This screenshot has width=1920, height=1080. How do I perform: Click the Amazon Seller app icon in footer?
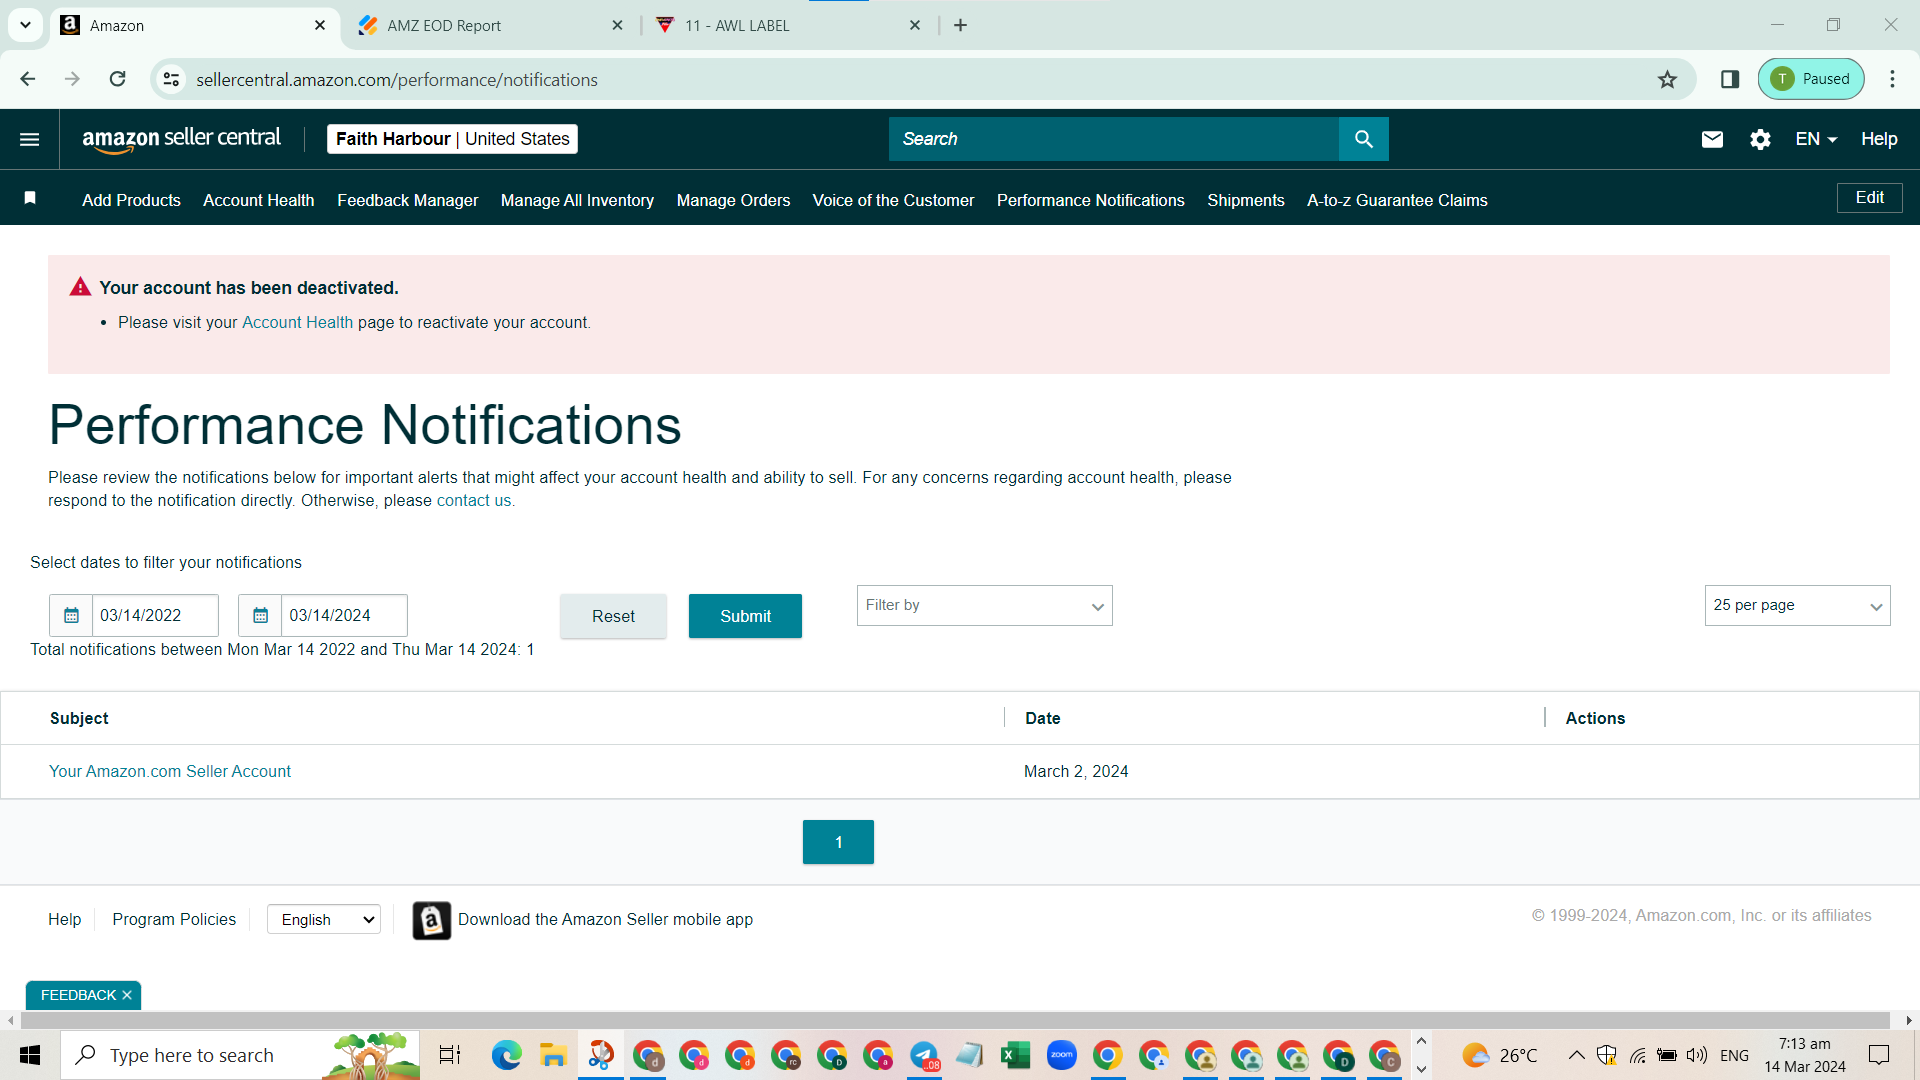click(x=431, y=920)
